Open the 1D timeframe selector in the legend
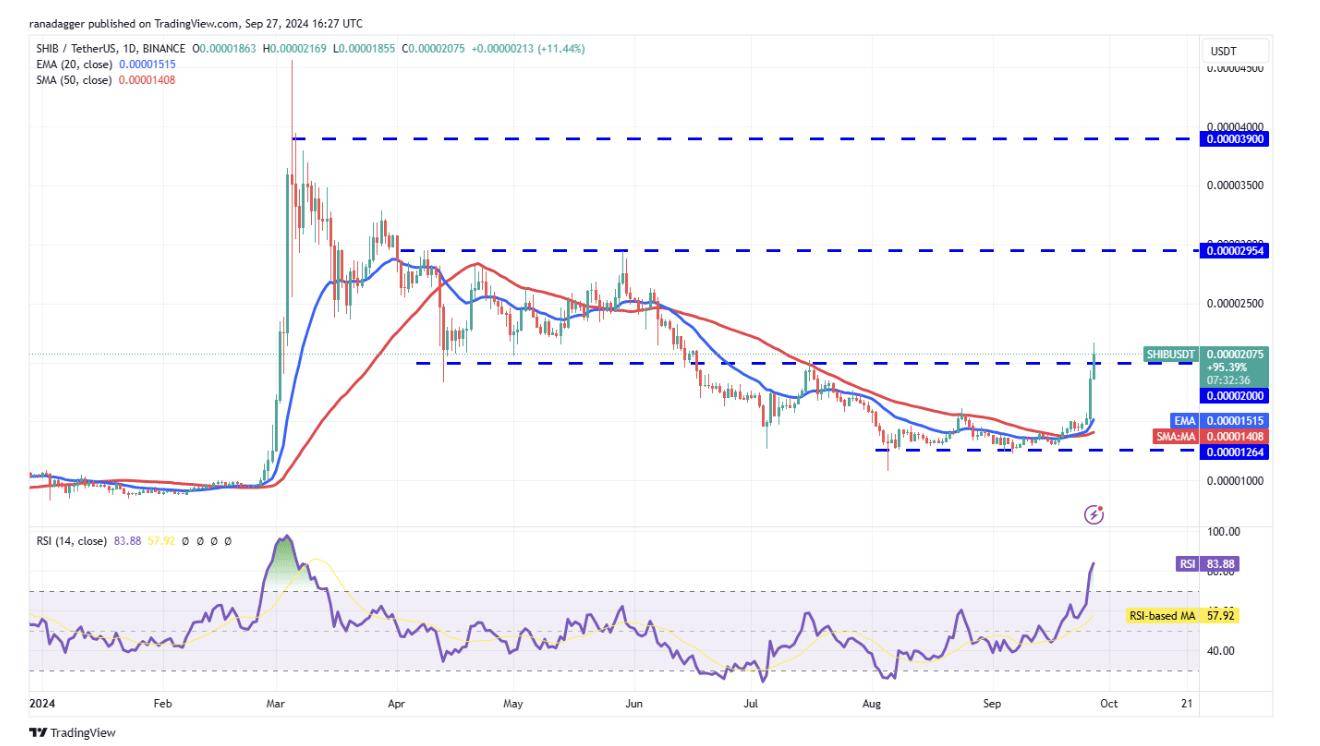1320x746 pixels. pos(127,46)
